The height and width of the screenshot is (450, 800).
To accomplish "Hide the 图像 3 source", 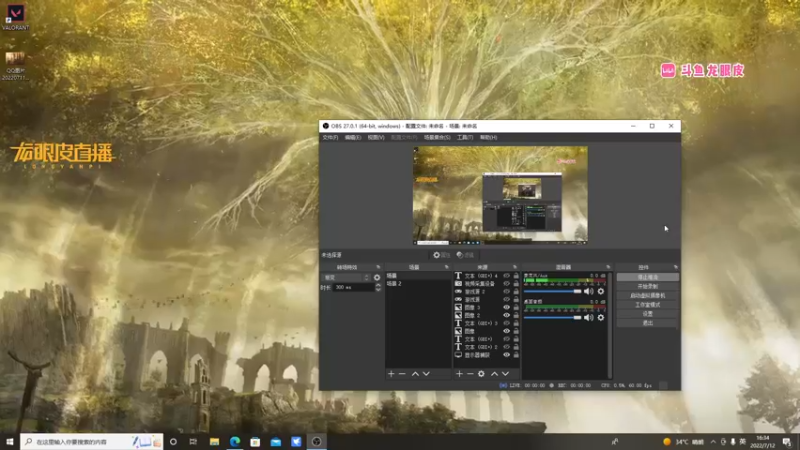I will pos(507,308).
